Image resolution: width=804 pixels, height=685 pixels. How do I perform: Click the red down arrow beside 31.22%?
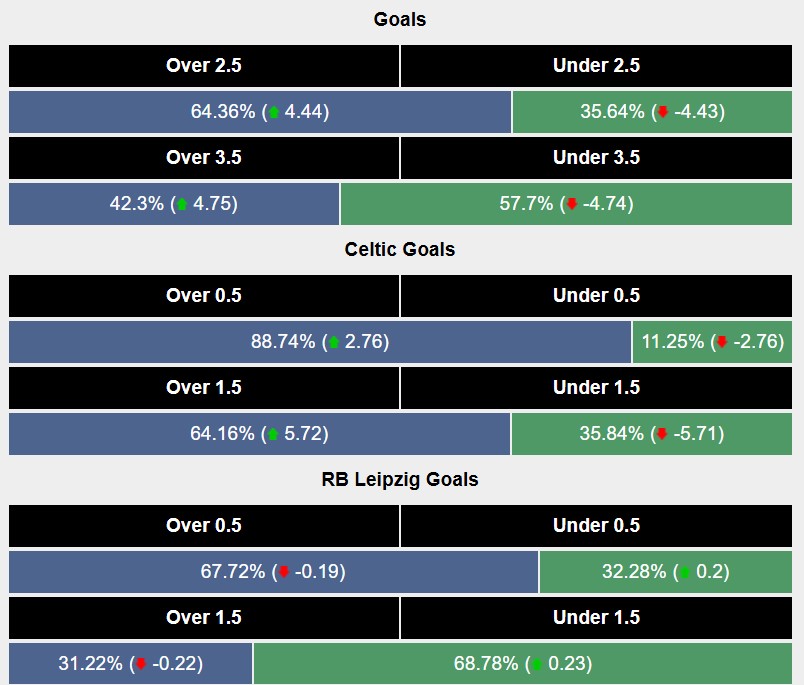[x=141, y=665]
